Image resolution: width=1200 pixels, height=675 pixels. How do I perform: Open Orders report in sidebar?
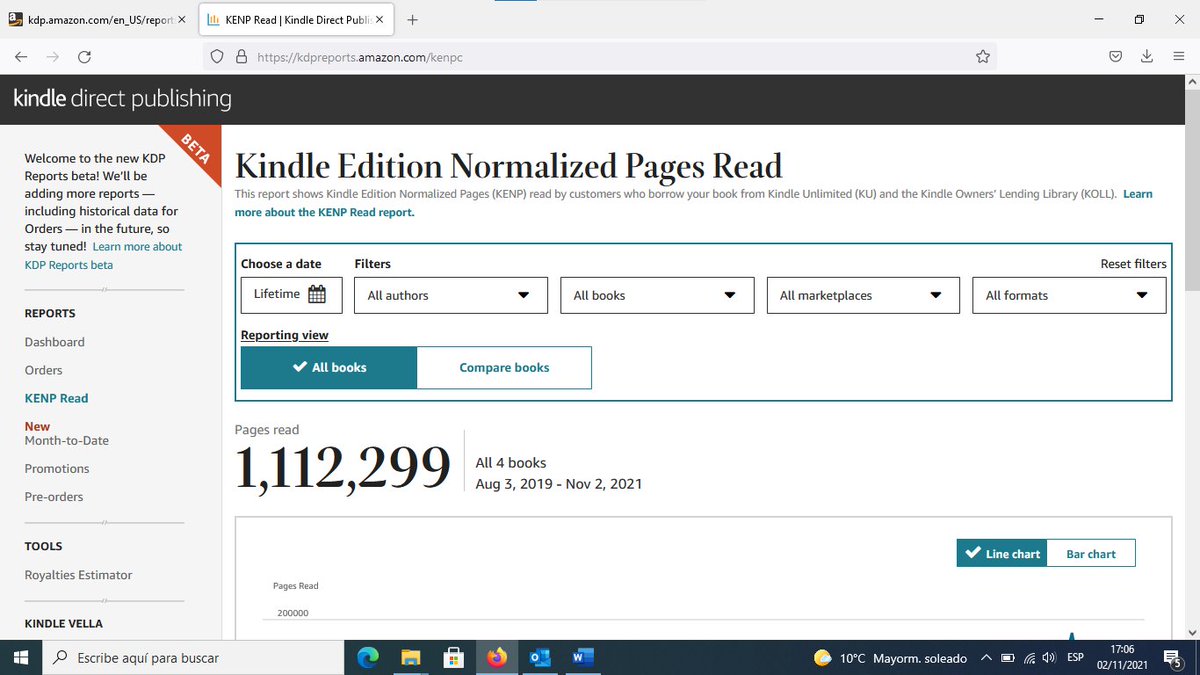point(44,370)
